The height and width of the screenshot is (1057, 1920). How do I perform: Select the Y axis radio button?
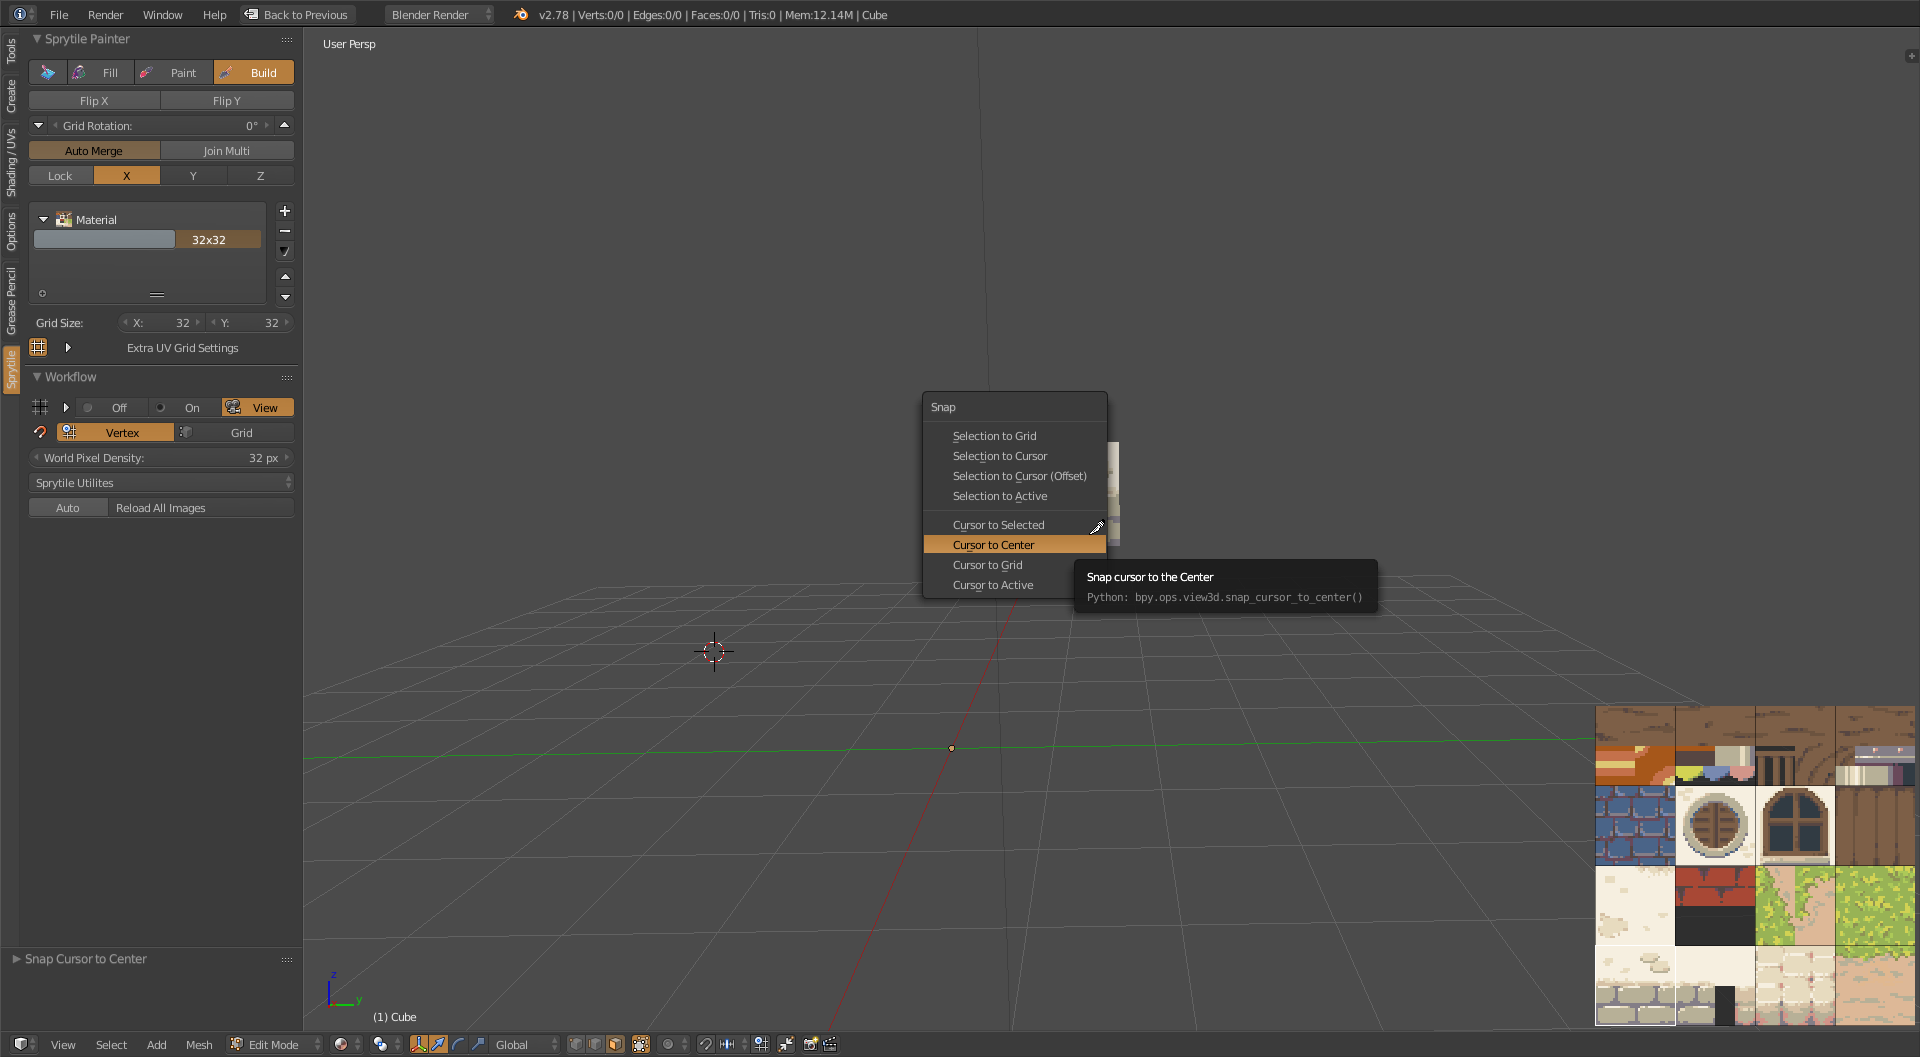coord(194,176)
